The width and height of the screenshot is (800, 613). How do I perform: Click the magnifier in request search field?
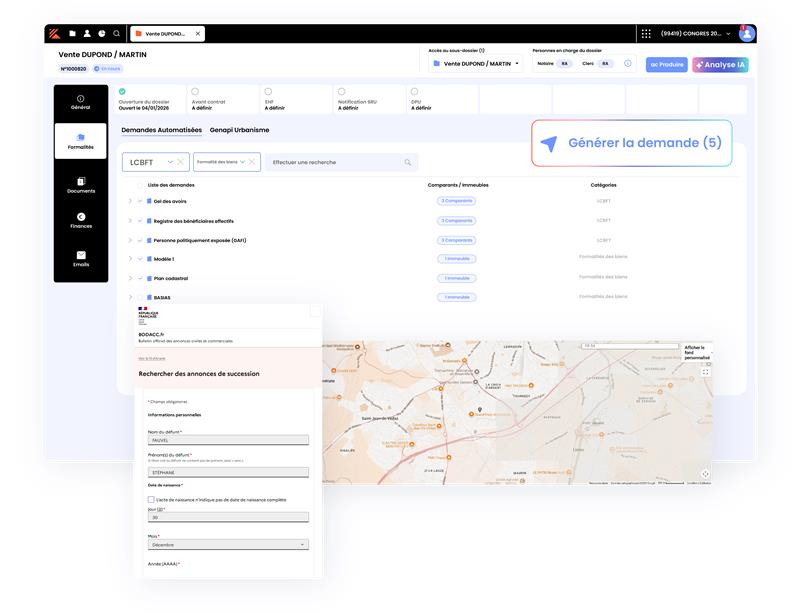coord(408,162)
